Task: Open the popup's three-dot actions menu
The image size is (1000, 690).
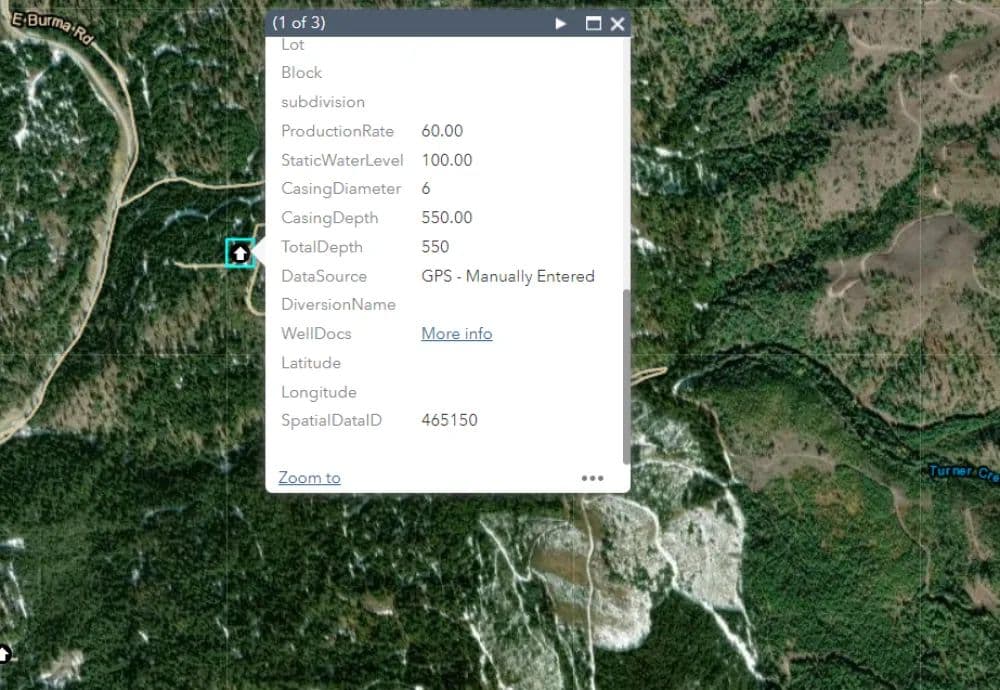Action: click(x=592, y=478)
